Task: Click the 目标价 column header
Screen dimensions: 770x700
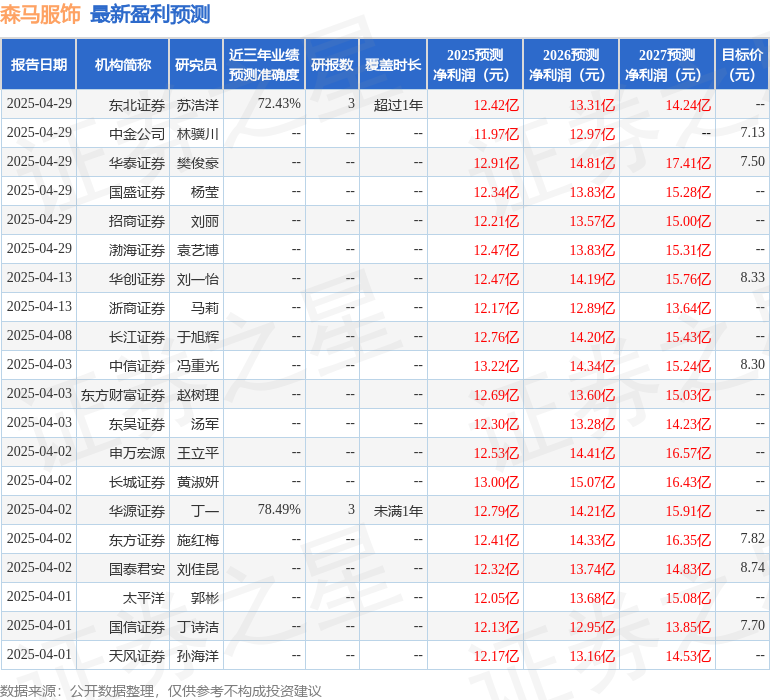Action: tap(742, 64)
